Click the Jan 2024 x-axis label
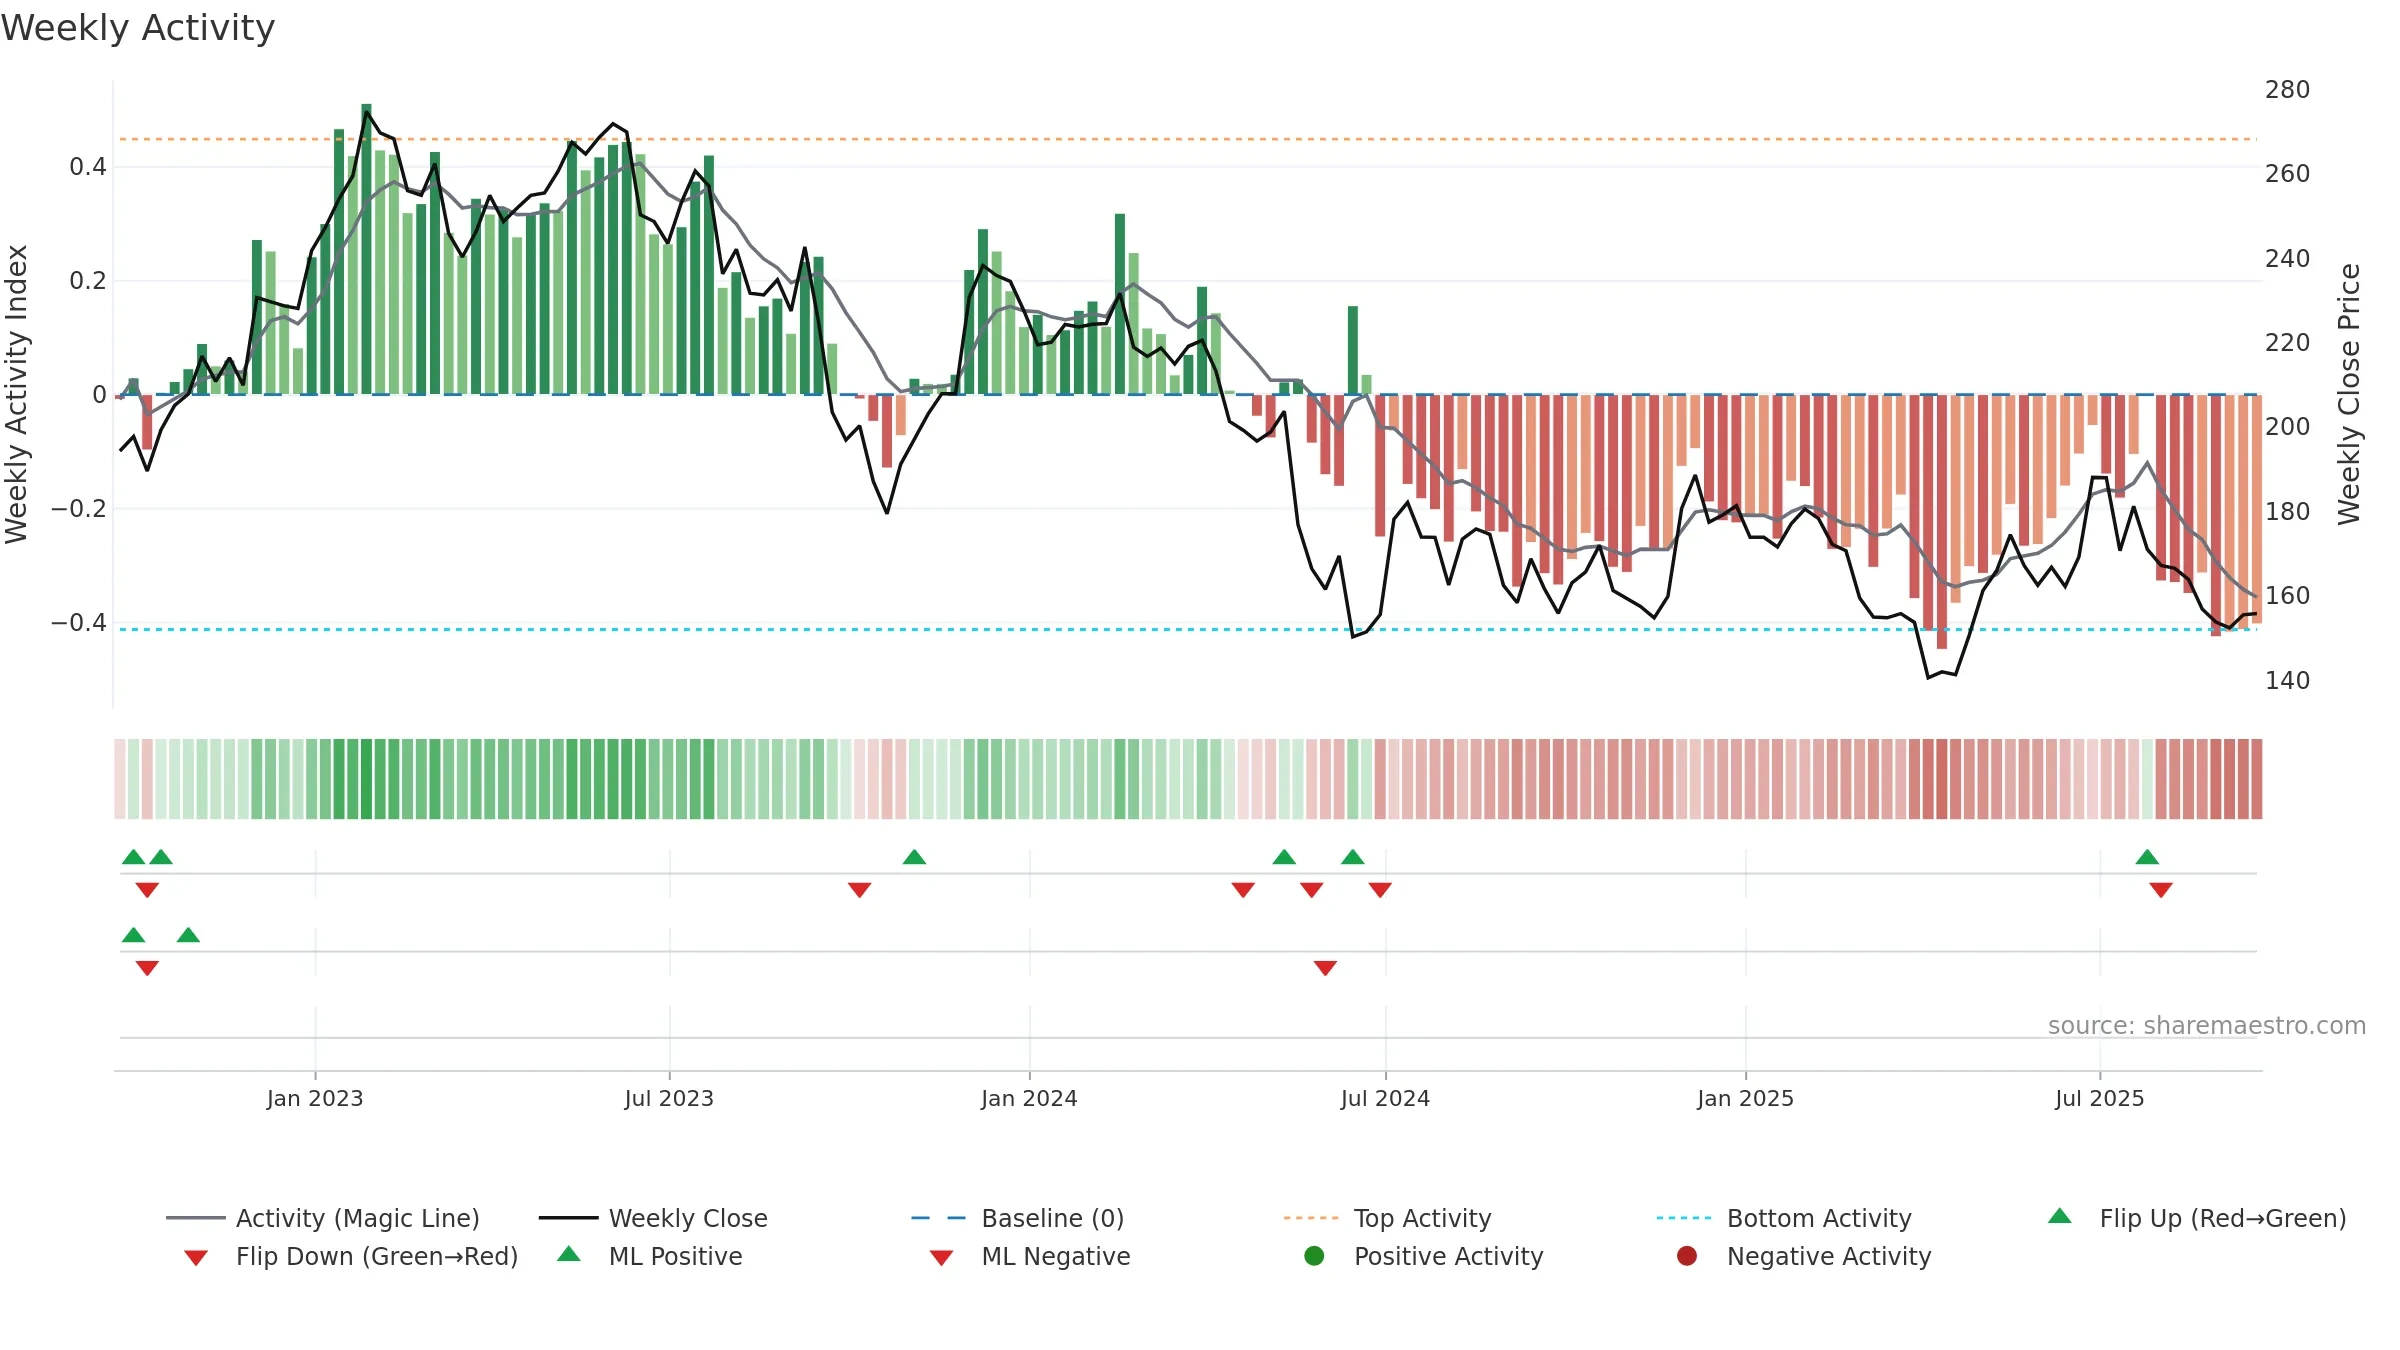Image resolution: width=2400 pixels, height=1350 pixels. pyautogui.click(x=1029, y=1099)
